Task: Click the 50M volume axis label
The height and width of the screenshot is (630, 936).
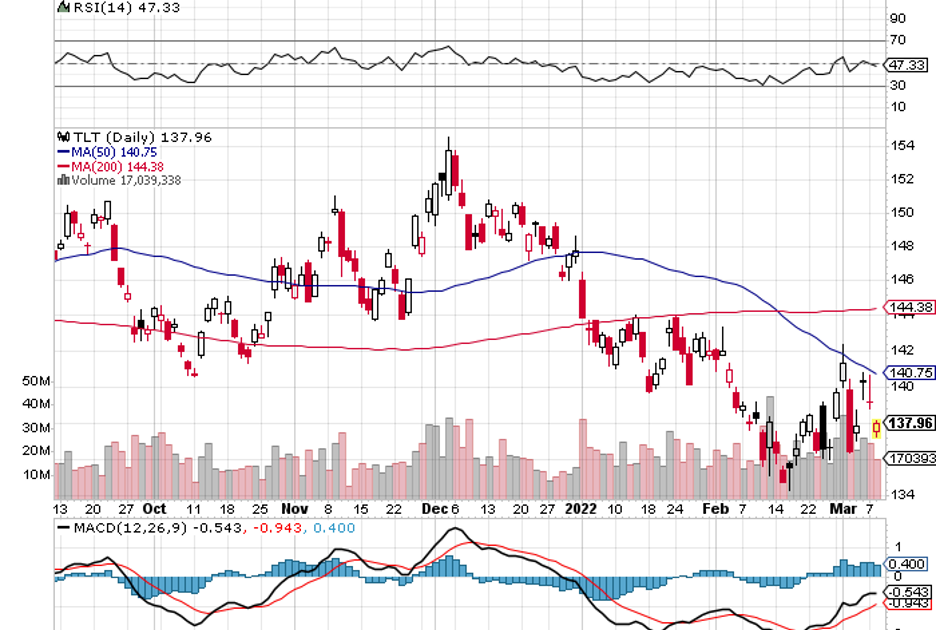Action: tap(36, 381)
